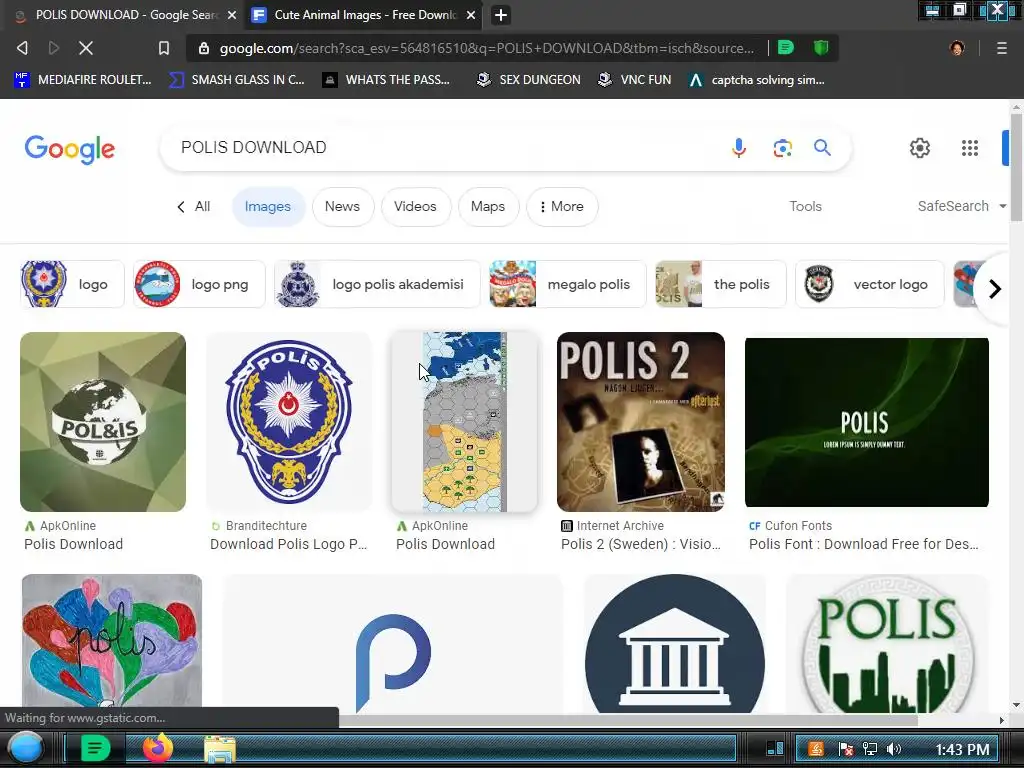The width and height of the screenshot is (1024, 768).
Task: Open the MEDIAFIRE ROULET... bookmark
Action: [x=83, y=80]
